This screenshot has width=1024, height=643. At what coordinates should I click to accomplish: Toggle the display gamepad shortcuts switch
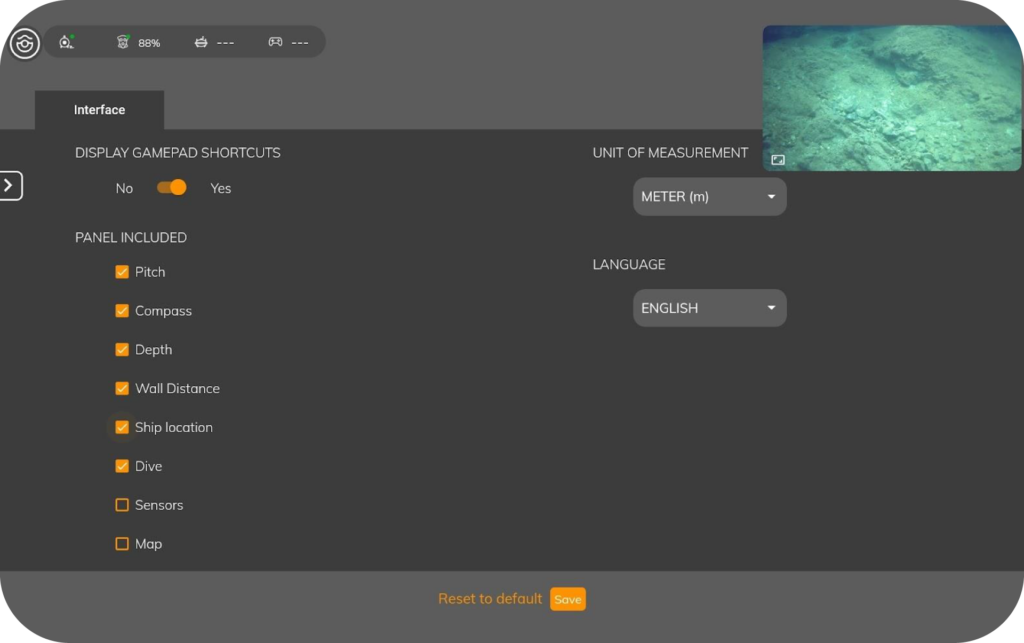pyautogui.click(x=171, y=187)
